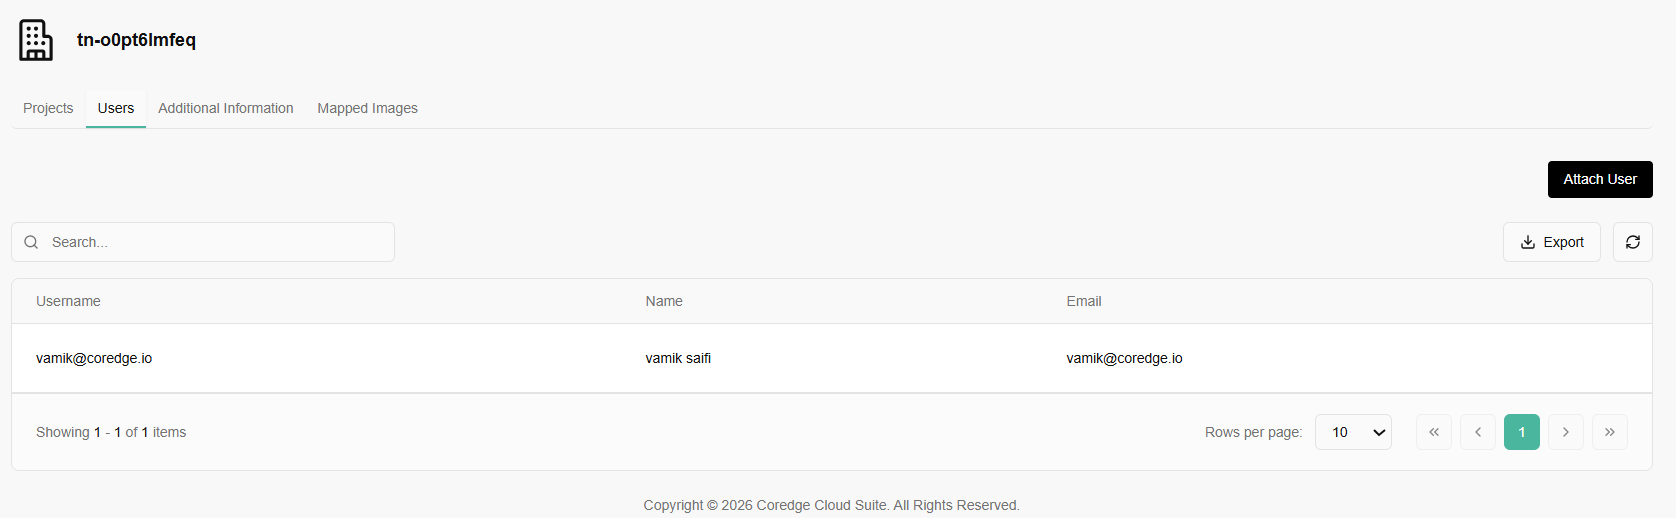The image size is (1676, 518).
Task: Go to the previous page arrow
Action: (x=1477, y=432)
